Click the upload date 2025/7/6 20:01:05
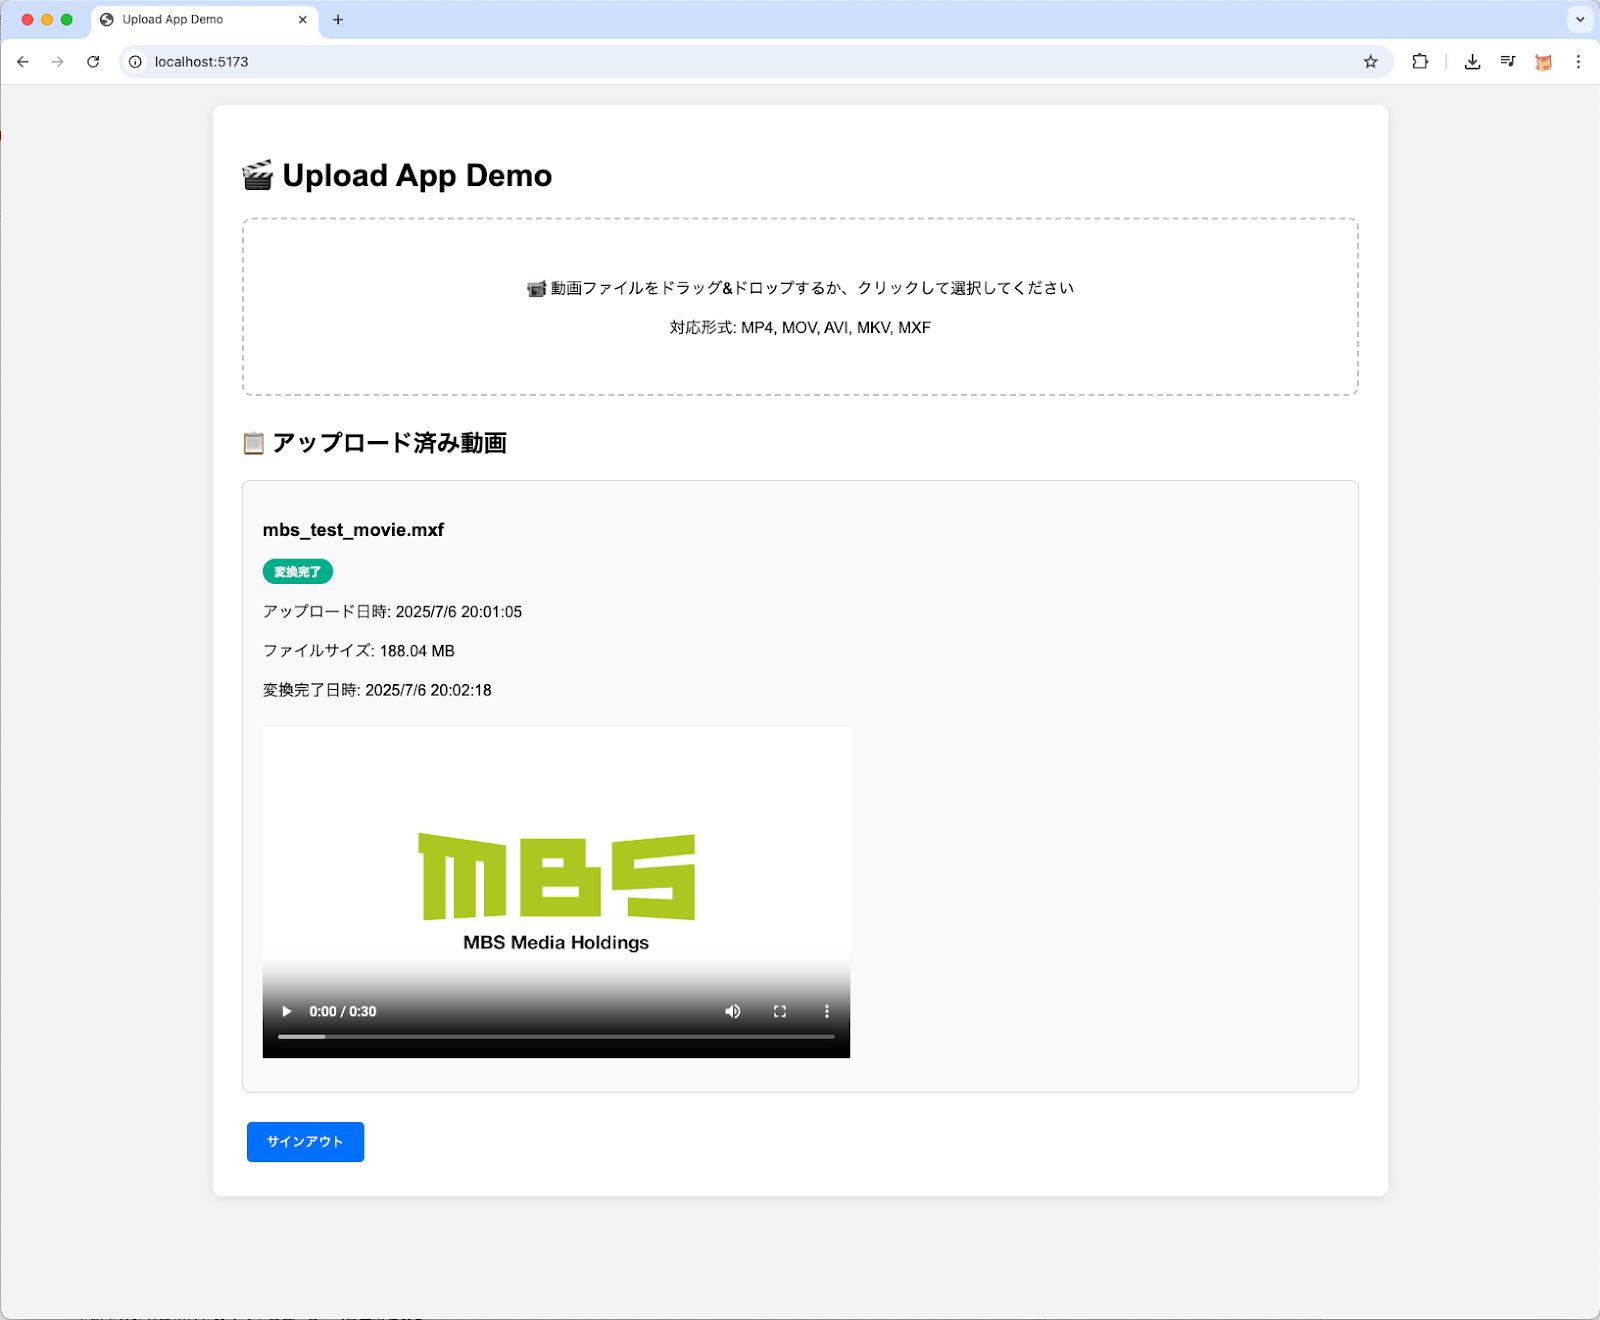The height and width of the screenshot is (1320, 1600). click(459, 612)
